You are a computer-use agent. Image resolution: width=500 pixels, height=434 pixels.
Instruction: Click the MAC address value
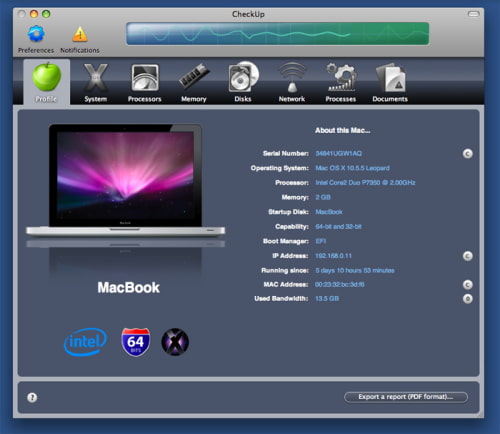click(340, 284)
